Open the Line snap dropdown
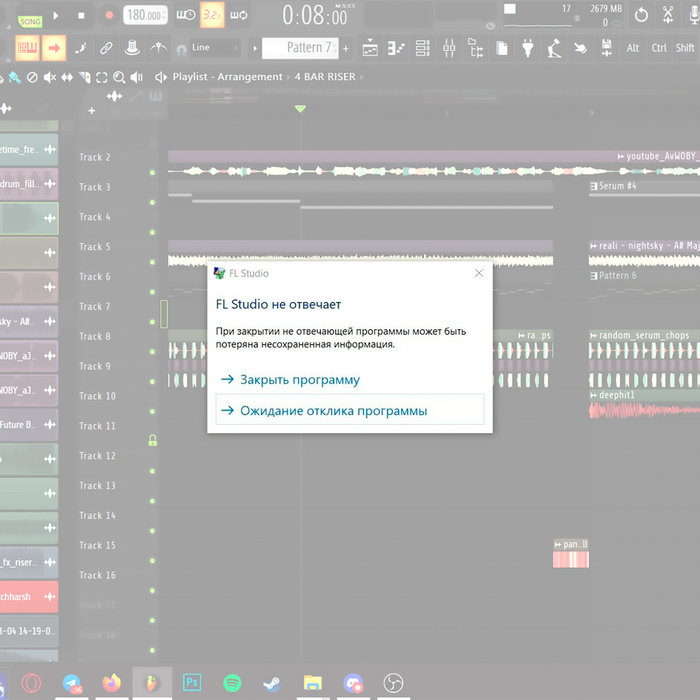Viewport: 700px width, 700px height. click(210, 48)
